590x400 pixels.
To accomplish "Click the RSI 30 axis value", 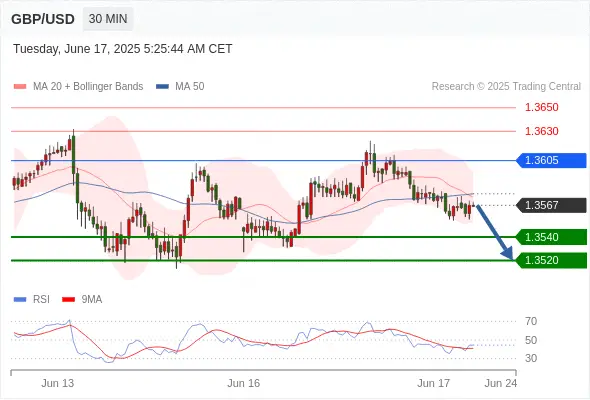I will 531,358.
